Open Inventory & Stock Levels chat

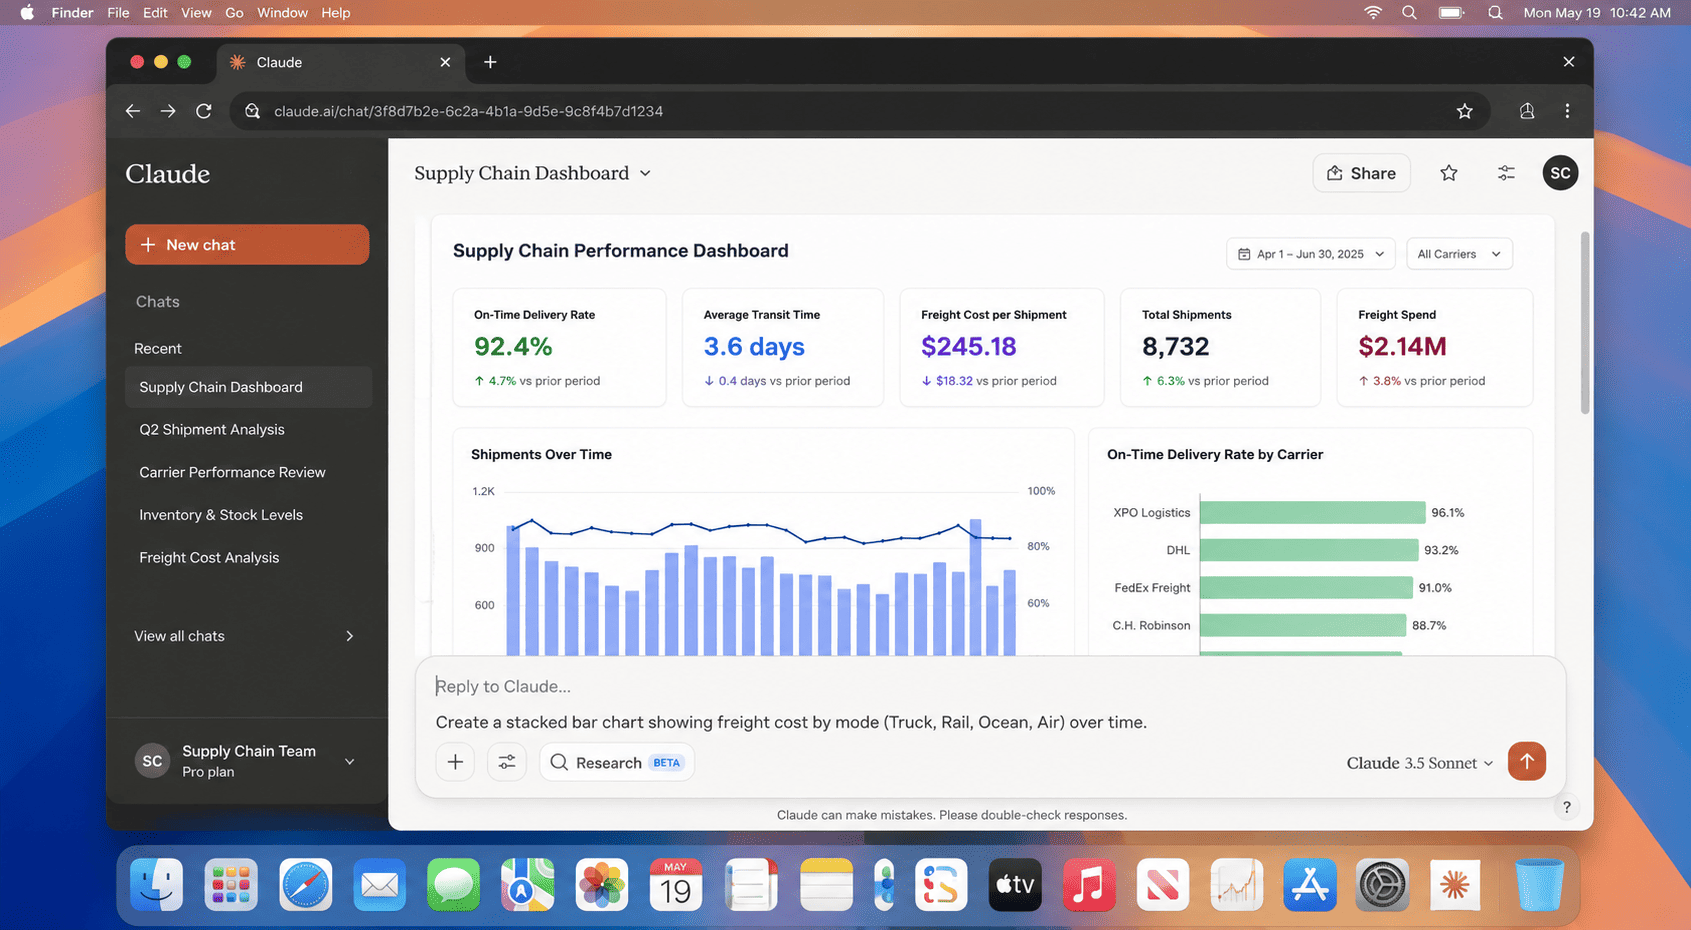click(x=248, y=515)
